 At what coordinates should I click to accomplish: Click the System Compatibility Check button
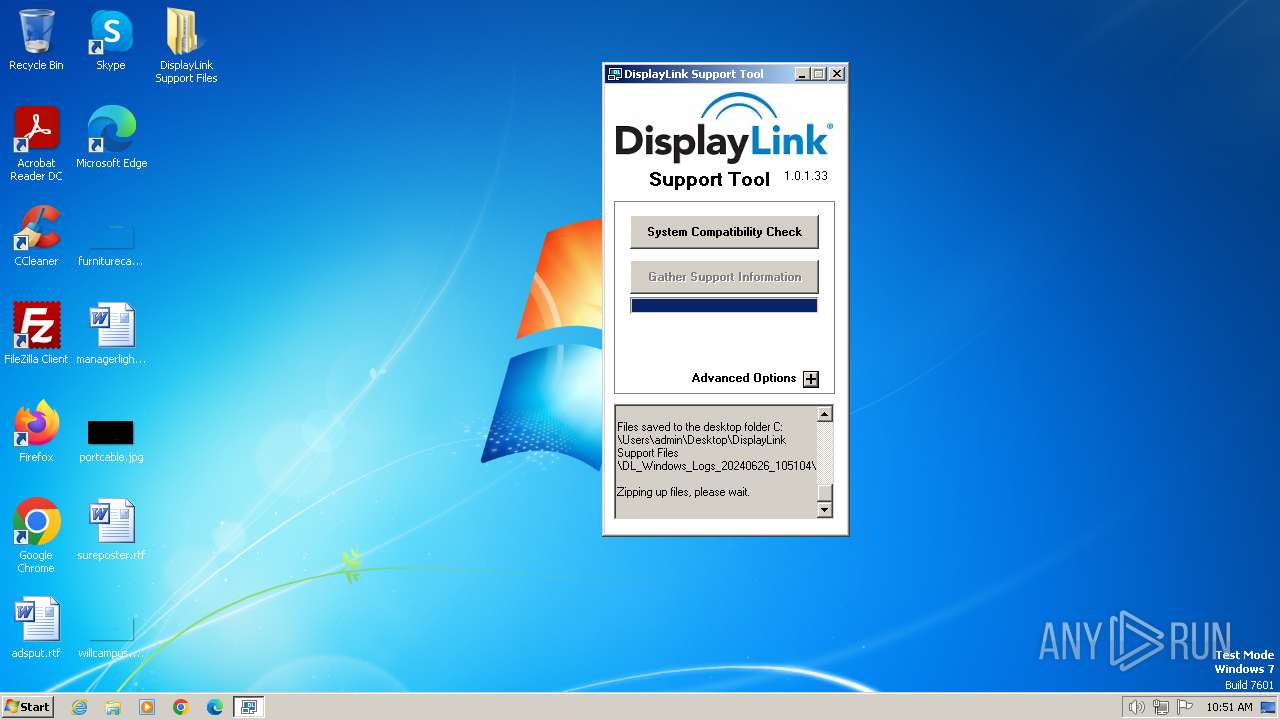tap(724, 232)
